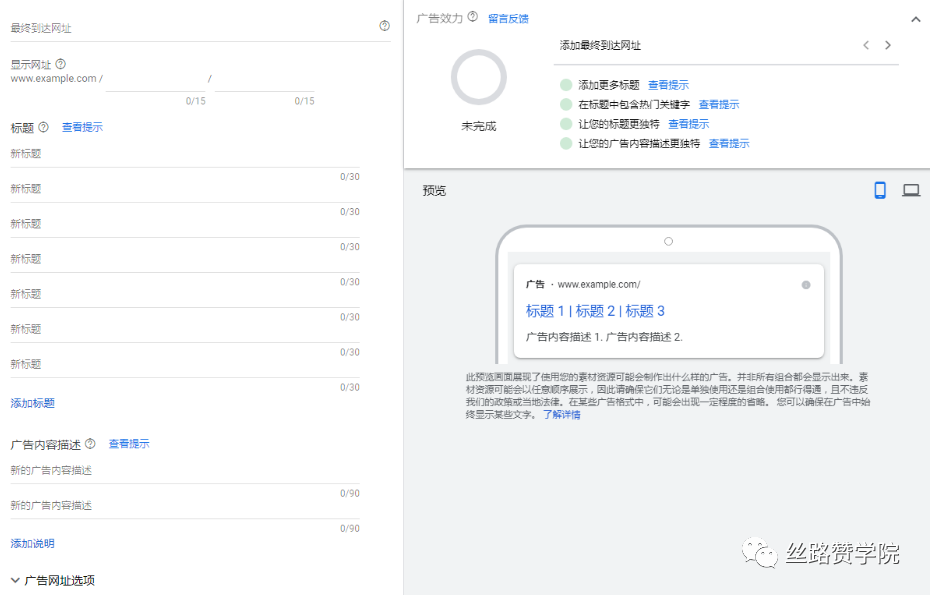The image size is (930, 595).
Task: Click the options dot on the ad preview card
Action: pos(806,284)
